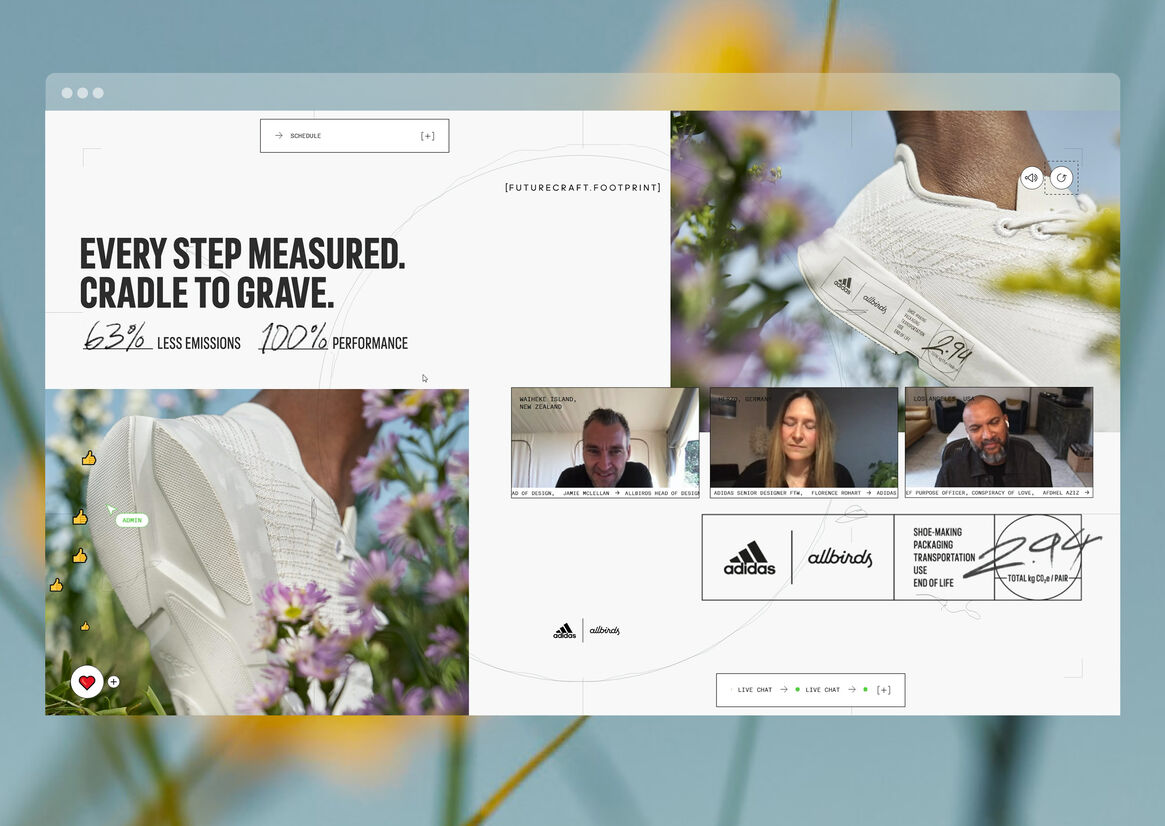Click the FUTURECRAFT.FOOTPRINT bracketed label
The width and height of the screenshot is (1165, 826).
[582, 187]
